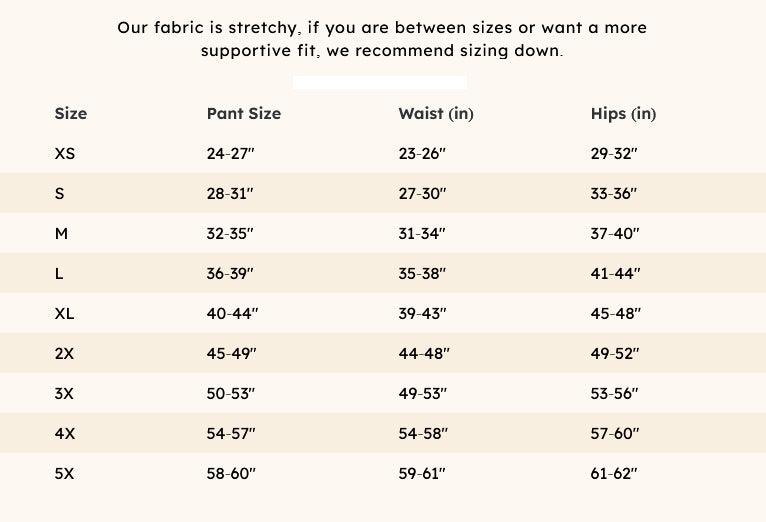Click the Size column header
The height and width of the screenshot is (522, 766).
[x=71, y=114]
